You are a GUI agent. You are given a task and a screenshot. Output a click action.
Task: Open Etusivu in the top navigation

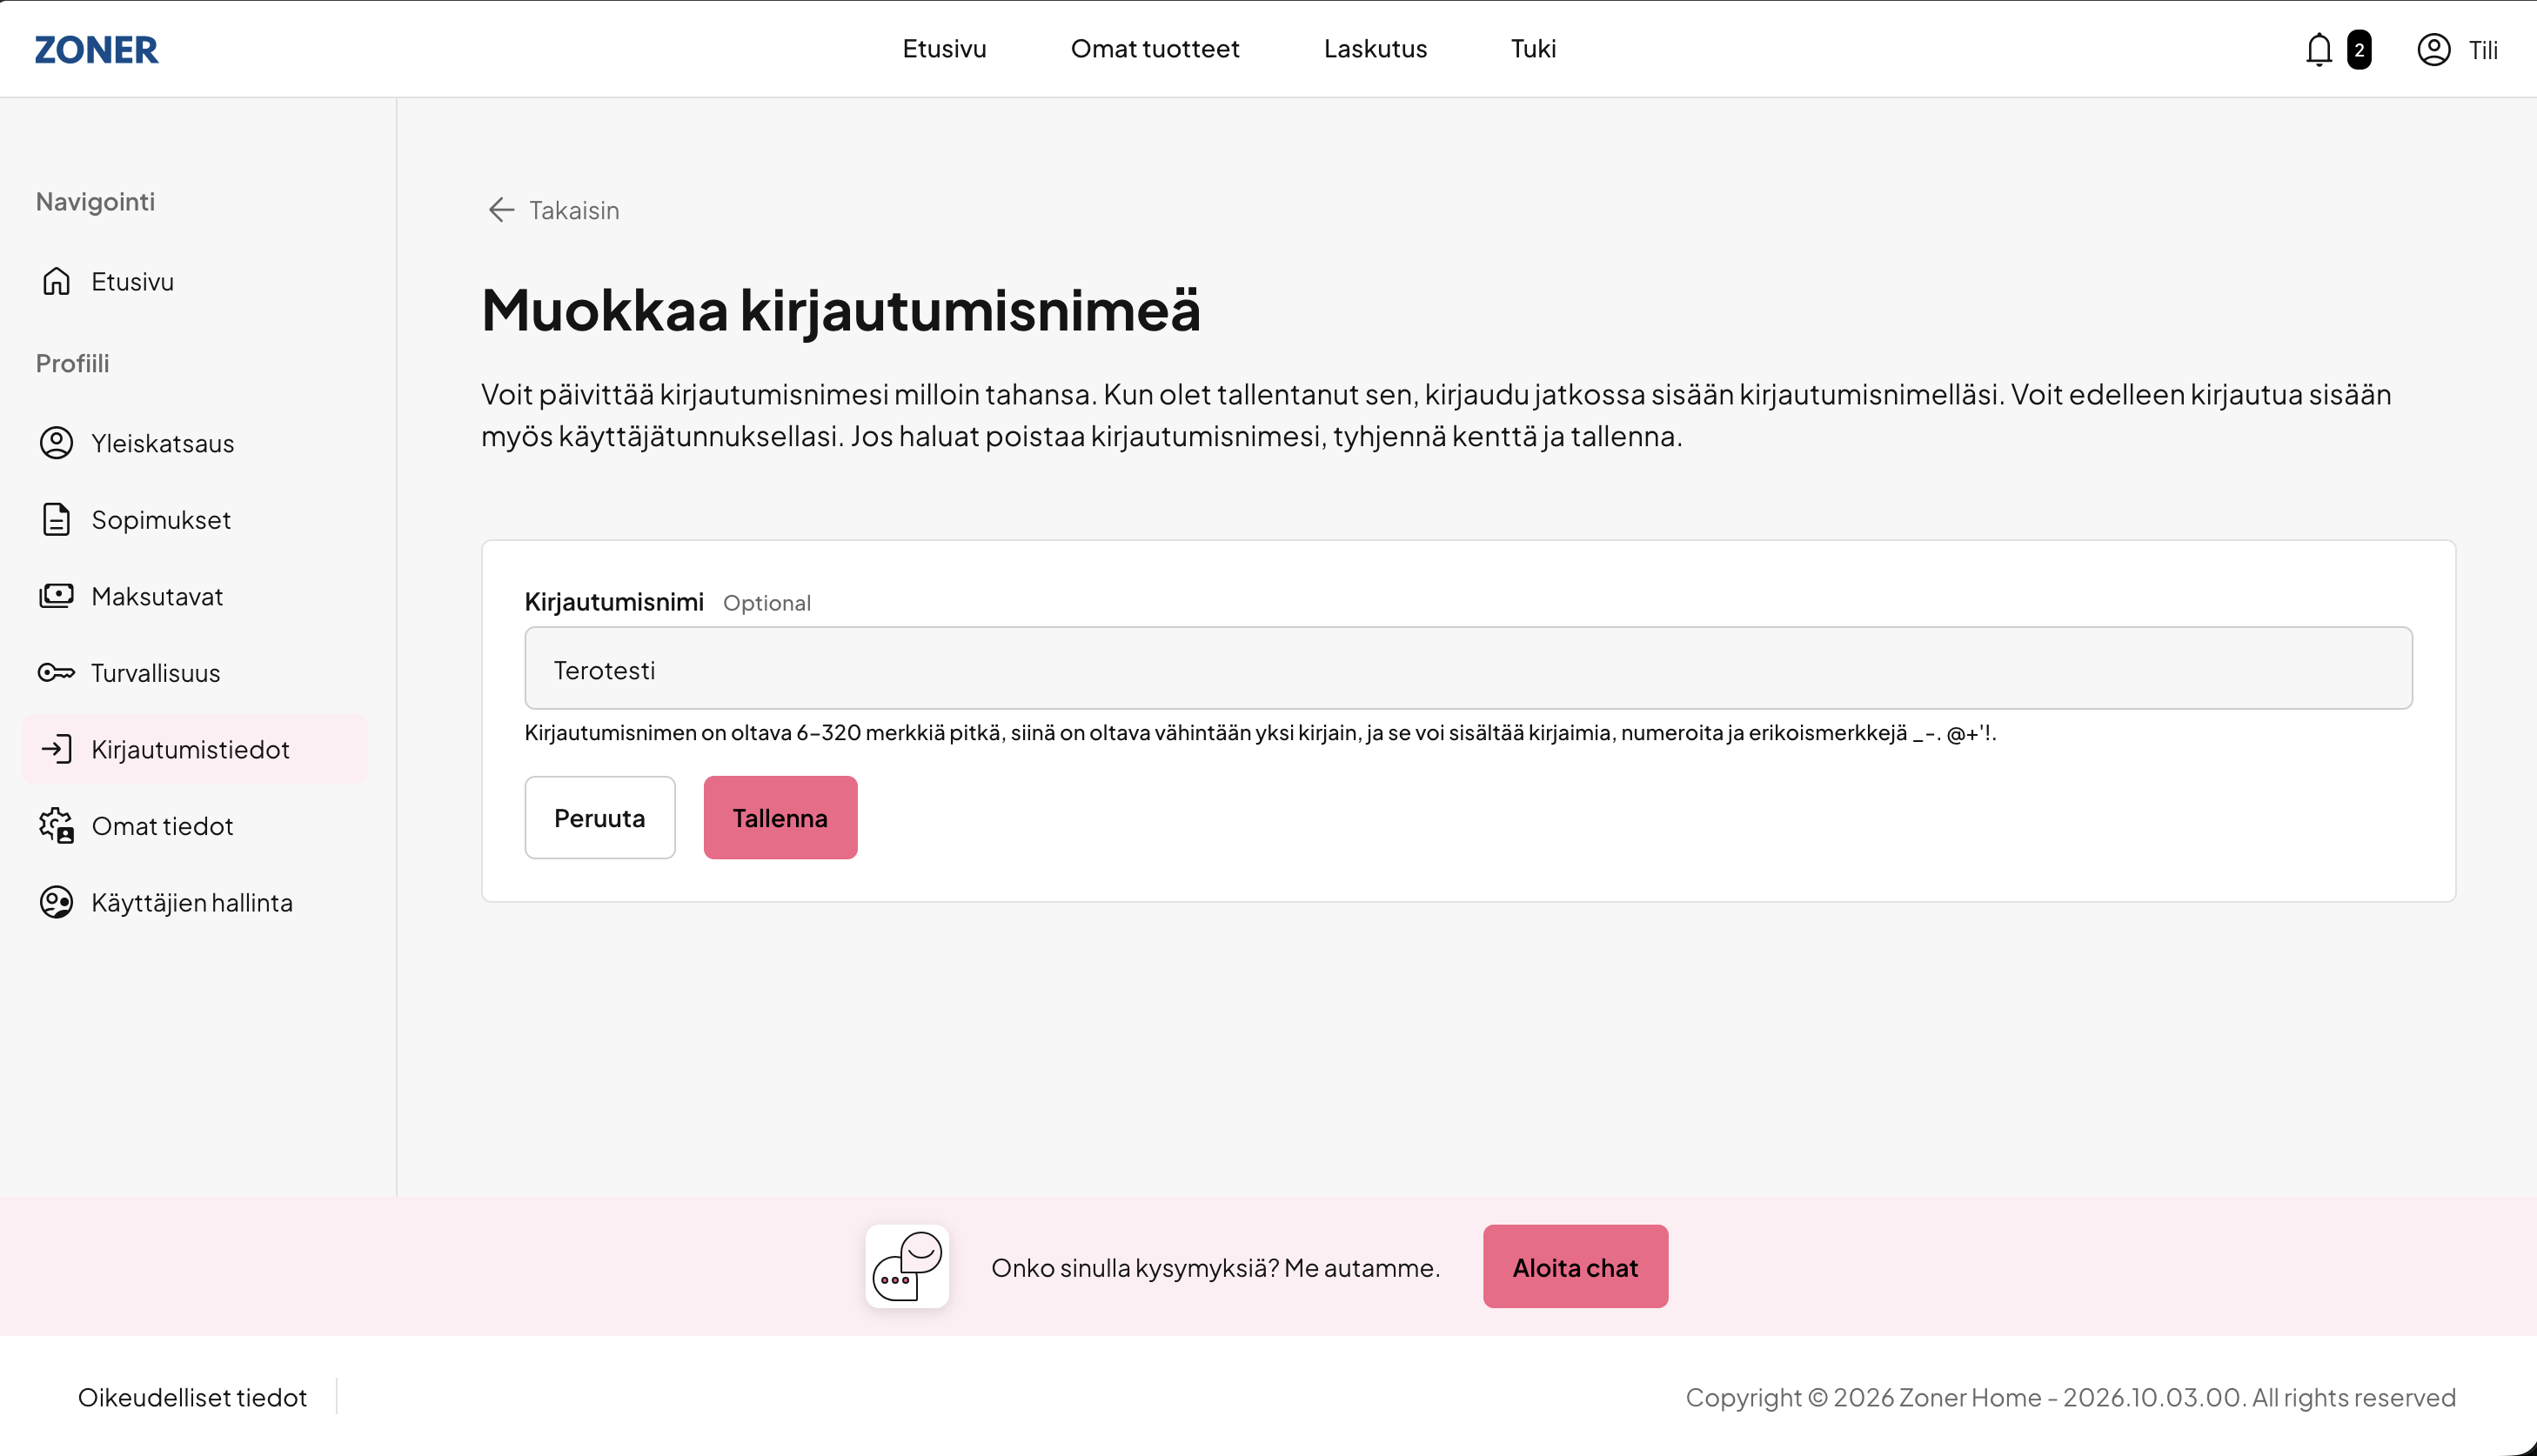pyautogui.click(x=944, y=48)
